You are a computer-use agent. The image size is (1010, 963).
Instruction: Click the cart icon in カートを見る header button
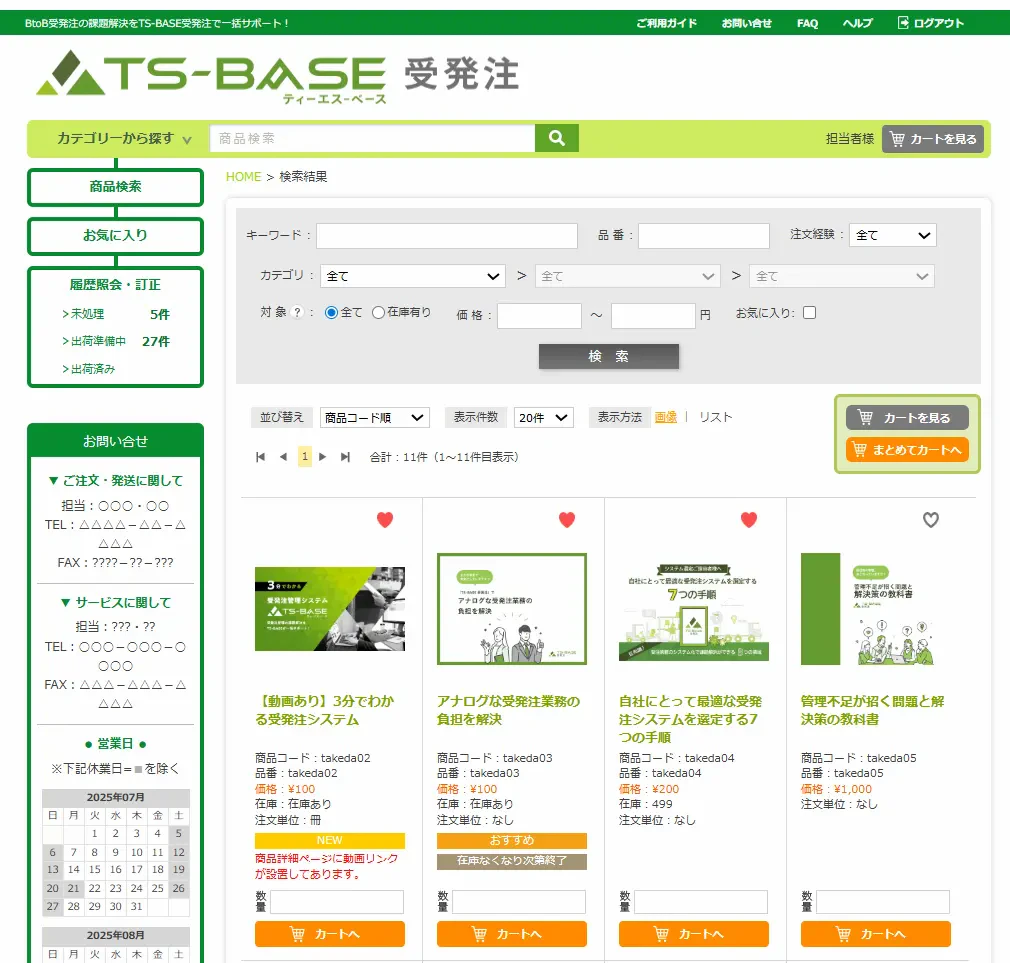pos(900,139)
